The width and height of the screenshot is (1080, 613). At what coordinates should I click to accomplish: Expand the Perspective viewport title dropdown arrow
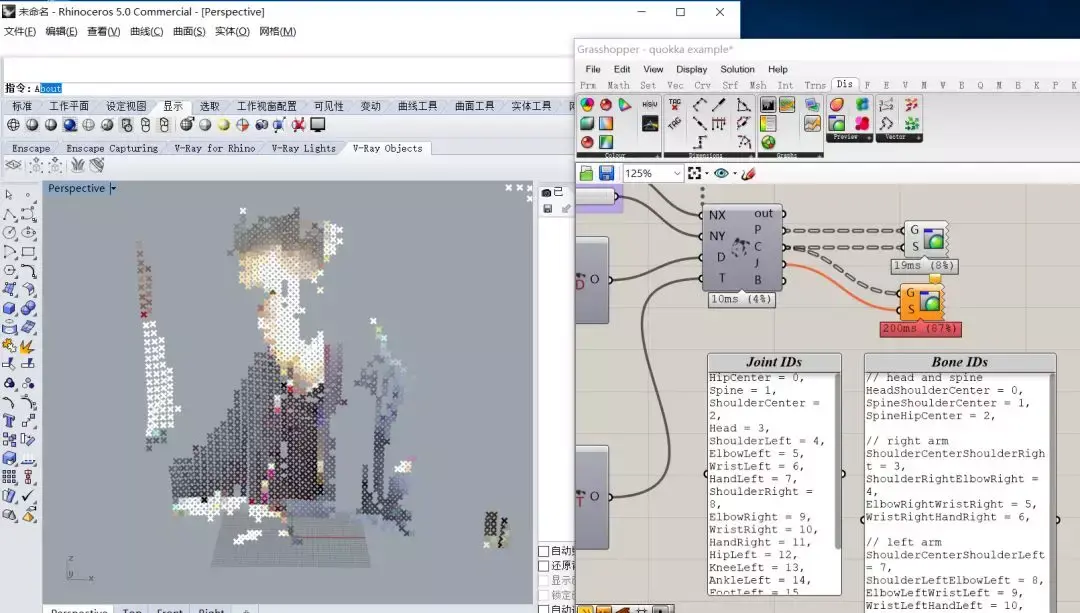coord(113,188)
